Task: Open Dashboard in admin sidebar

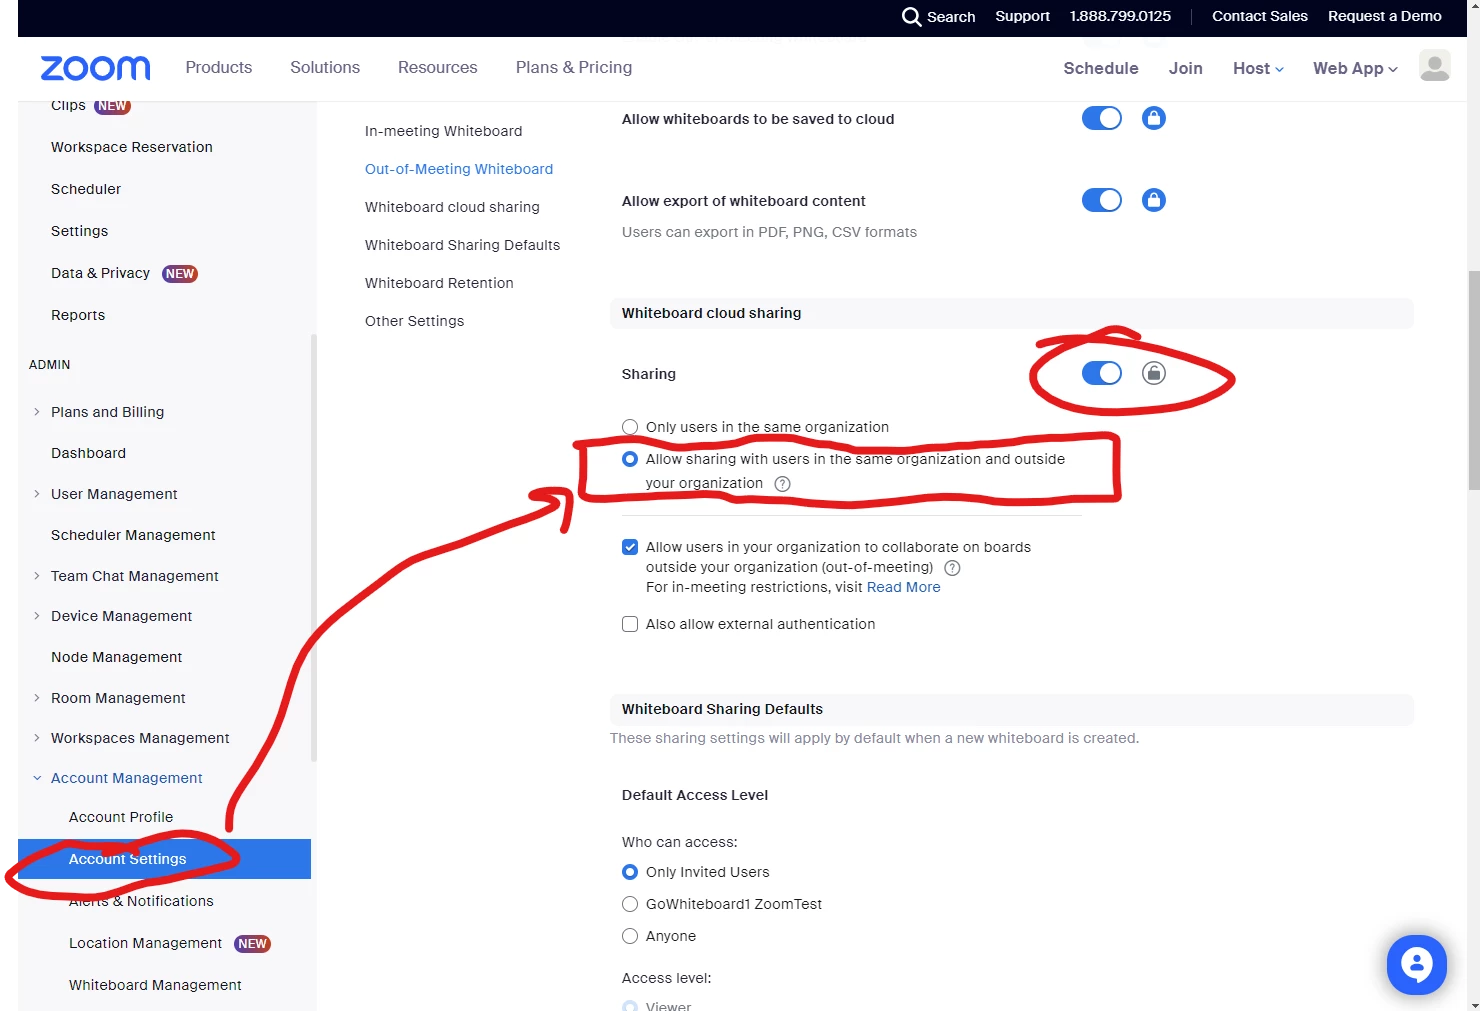Action: 88,453
